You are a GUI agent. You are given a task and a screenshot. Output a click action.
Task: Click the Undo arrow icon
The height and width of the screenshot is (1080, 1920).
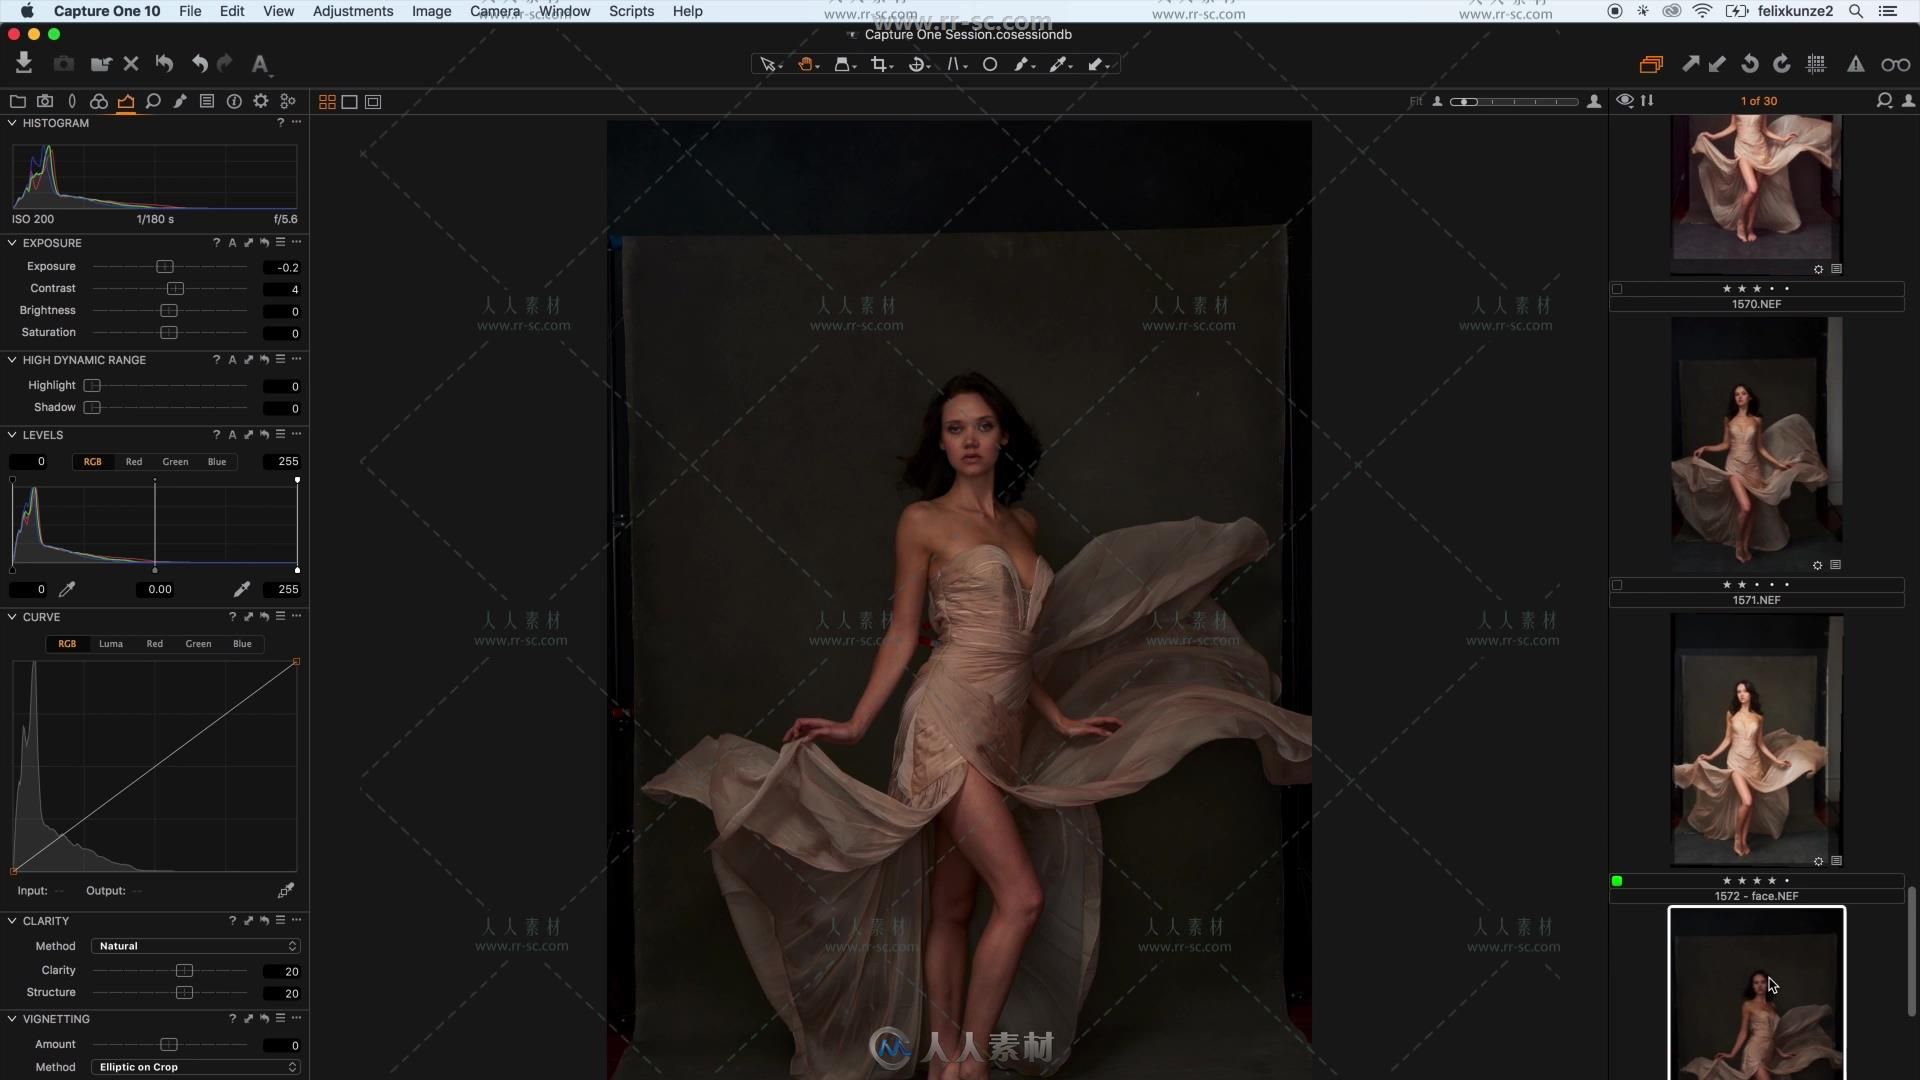tap(199, 64)
